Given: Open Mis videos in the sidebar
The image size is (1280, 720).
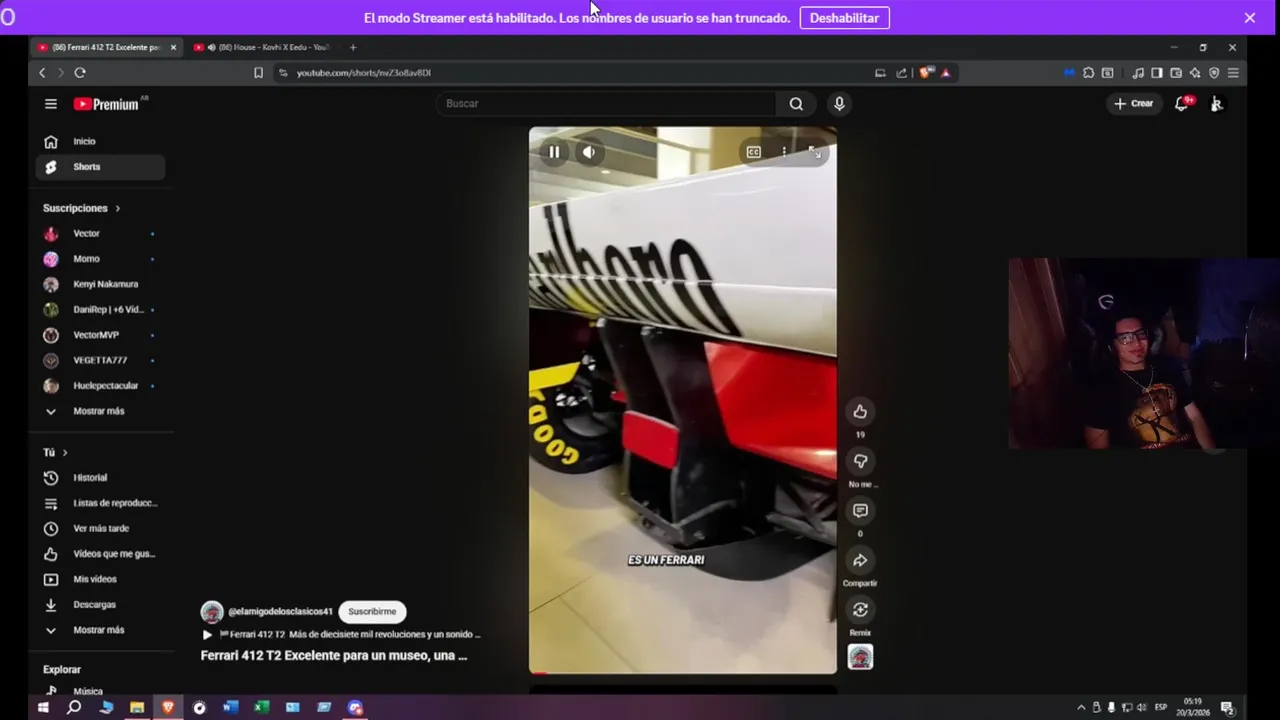Looking at the screenshot, I should coord(100,579).
